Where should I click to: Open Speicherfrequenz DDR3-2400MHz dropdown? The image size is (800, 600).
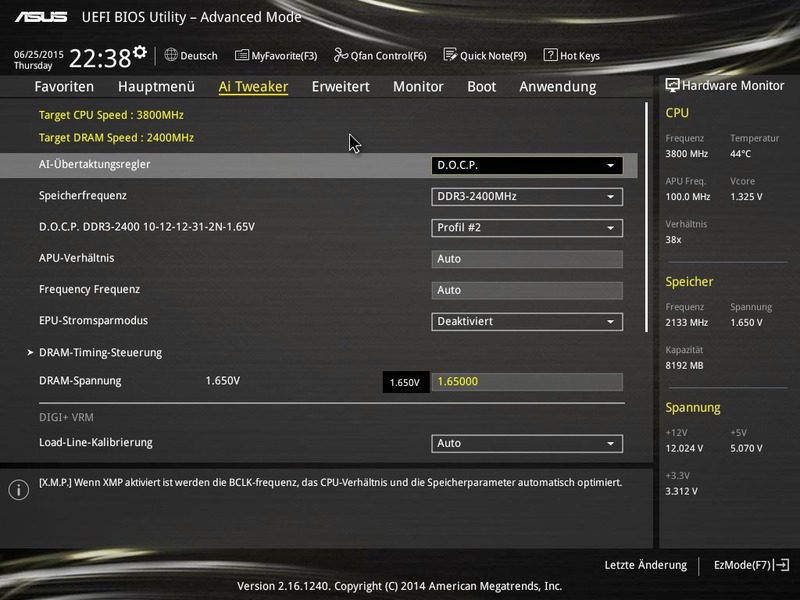[x=527, y=196]
